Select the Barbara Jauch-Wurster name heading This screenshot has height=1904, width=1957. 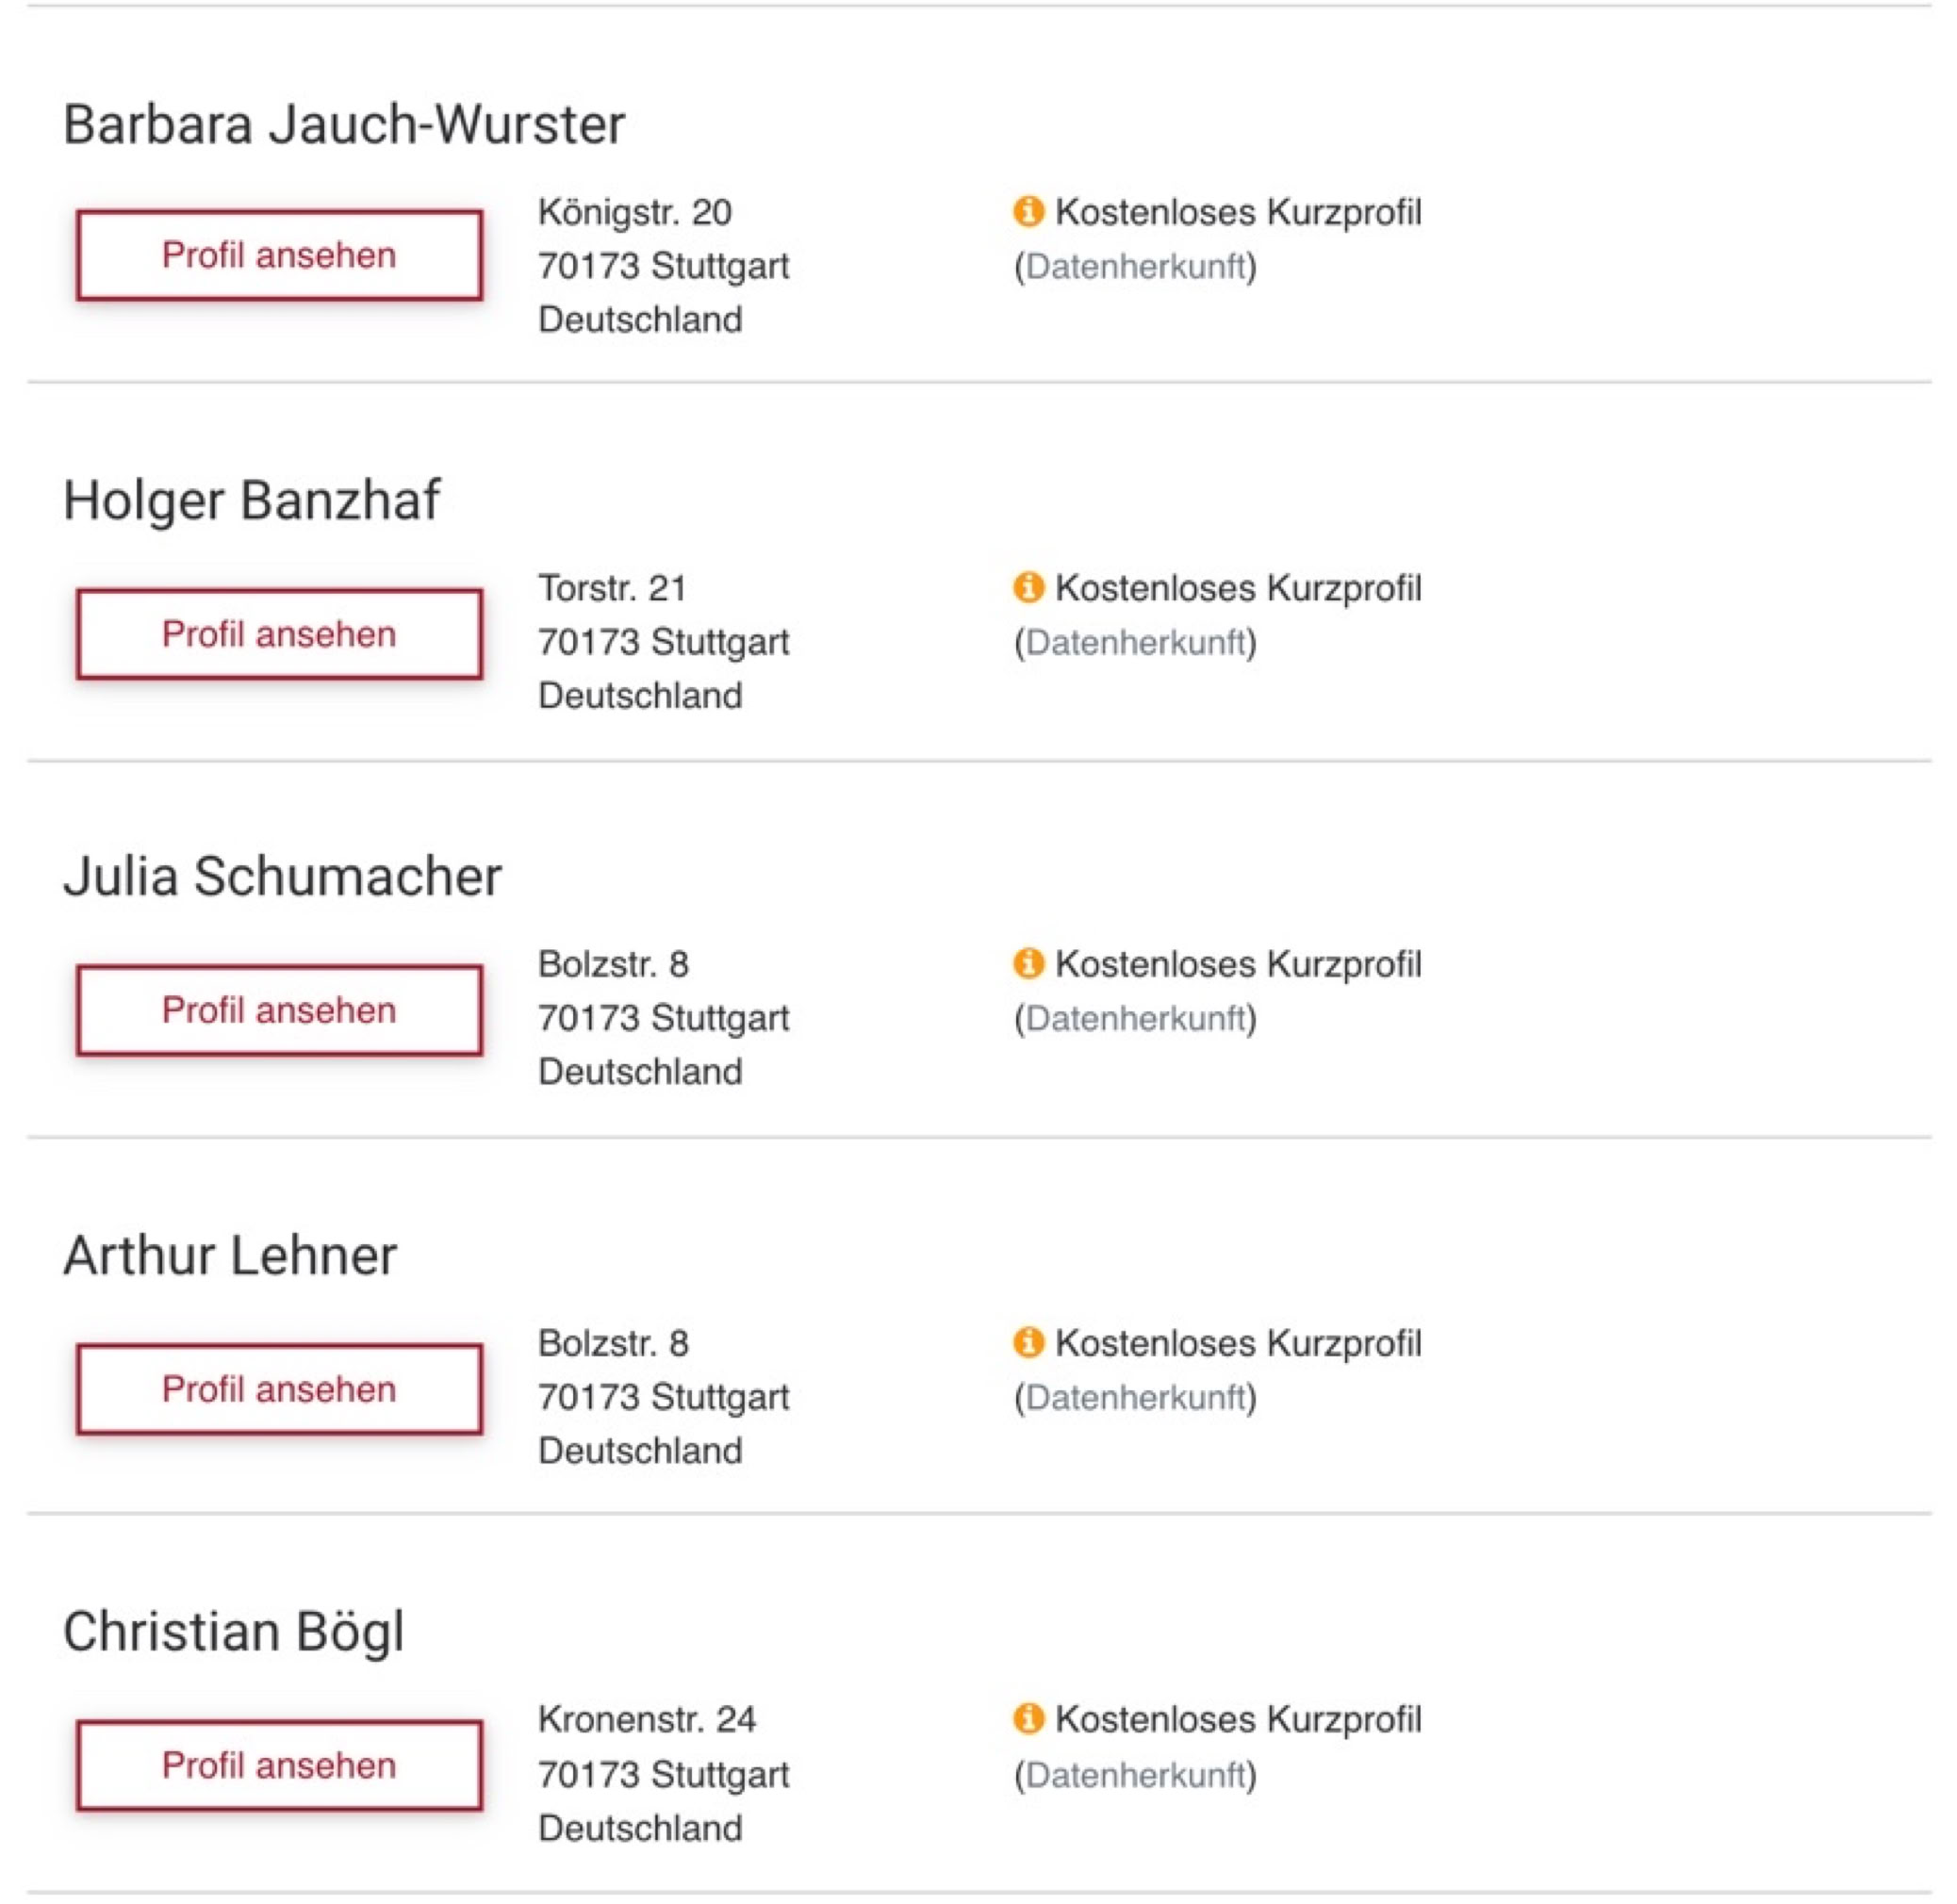tap(344, 125)
